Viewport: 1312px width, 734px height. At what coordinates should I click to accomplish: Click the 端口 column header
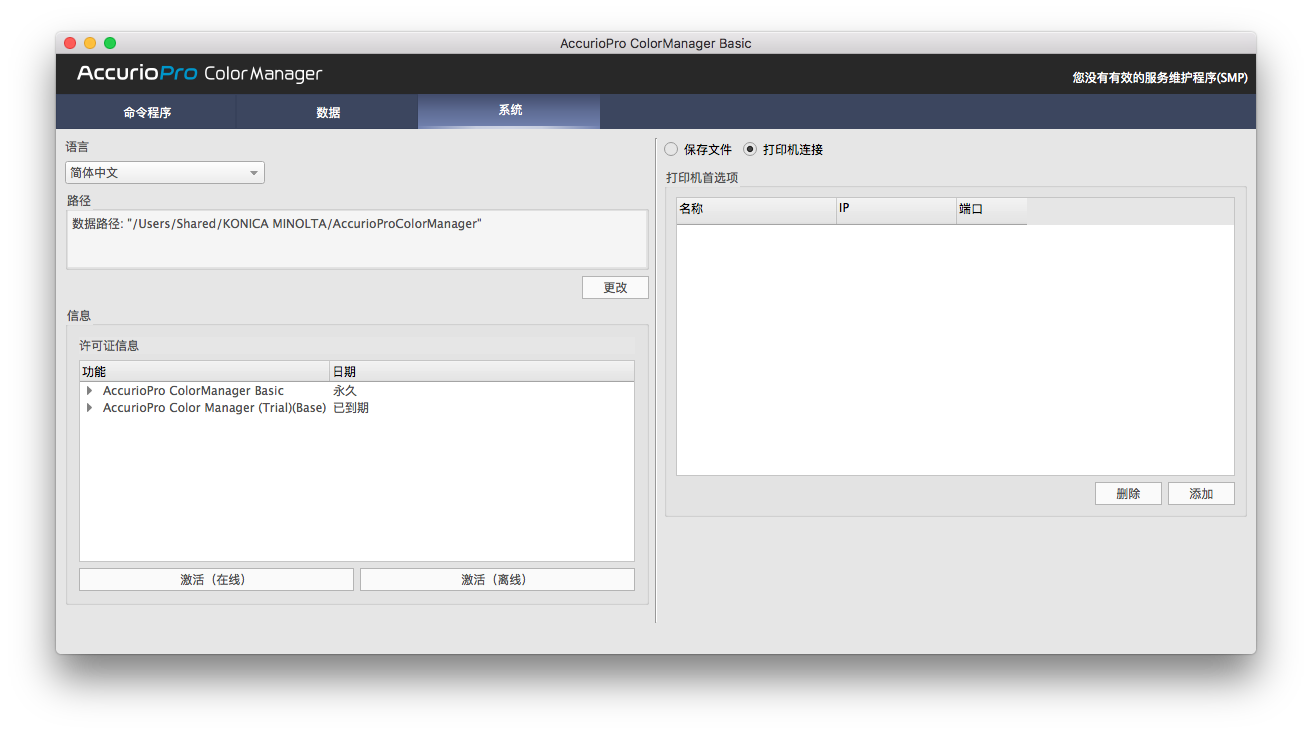click(991, 210)
